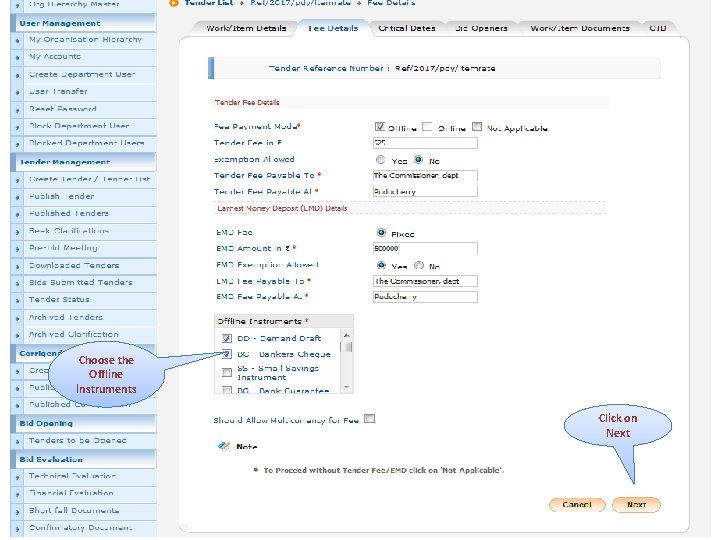The width and height of the screenshot is (720, 540).
Task: Open the Critical Dates tab
Action: 406,28
